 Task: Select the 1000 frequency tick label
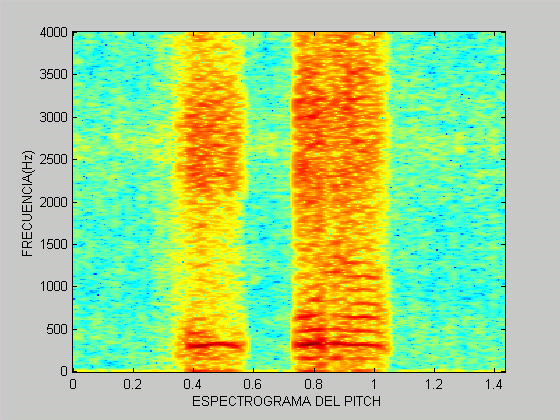(x=54, y=286)
